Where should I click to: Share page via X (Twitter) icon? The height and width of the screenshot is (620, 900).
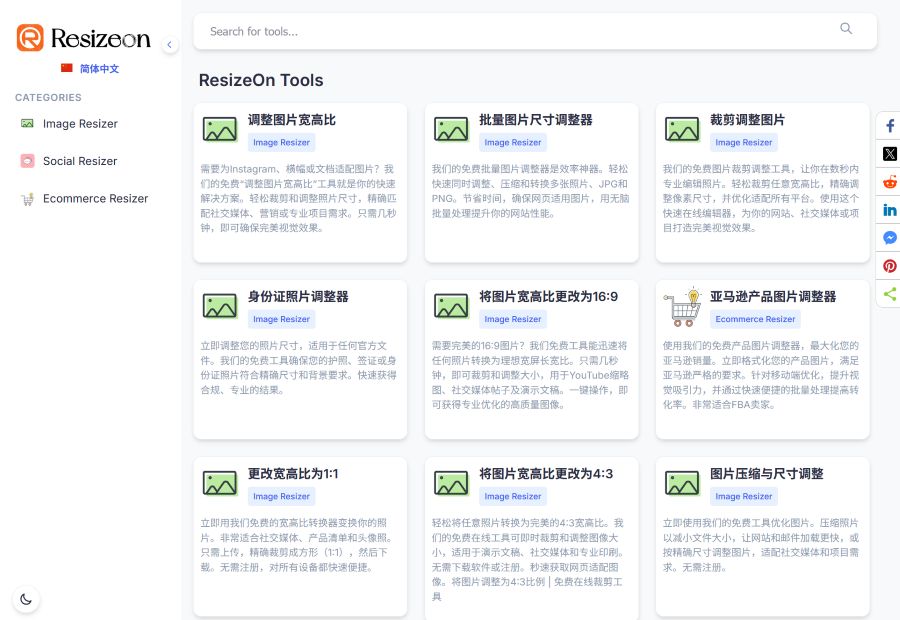(889, 154)
